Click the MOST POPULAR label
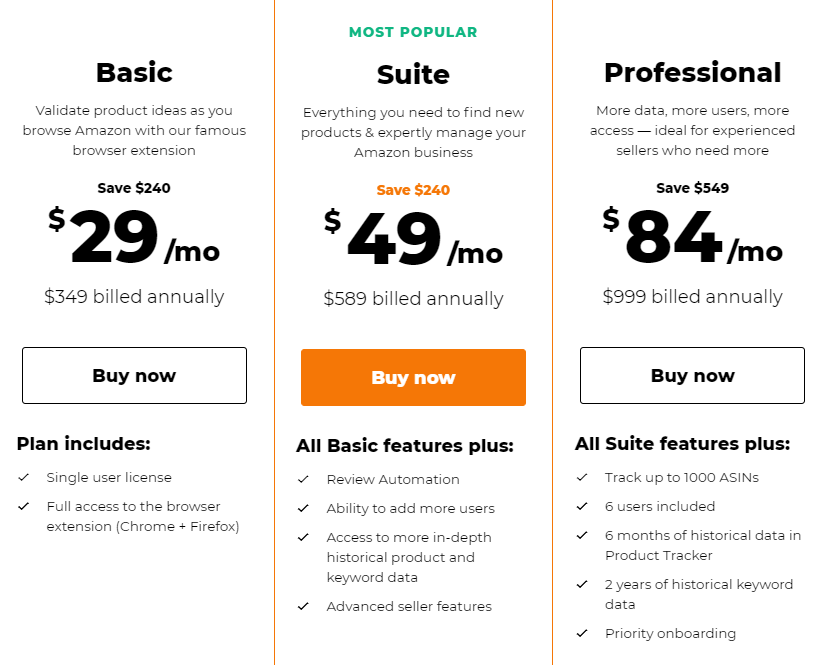 tap(413, 32)
